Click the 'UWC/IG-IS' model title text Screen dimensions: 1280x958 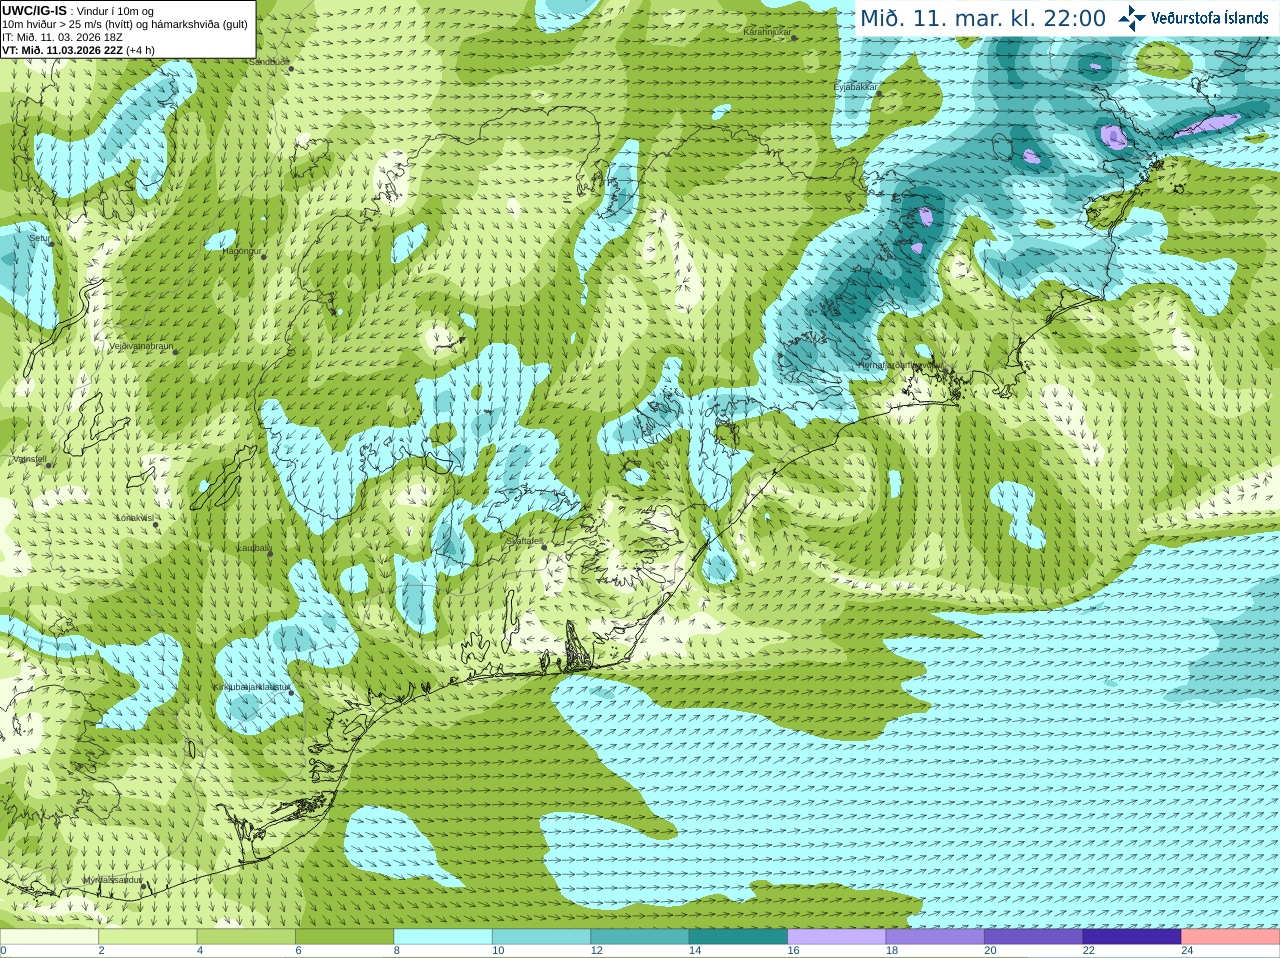(x=35, y=10)
